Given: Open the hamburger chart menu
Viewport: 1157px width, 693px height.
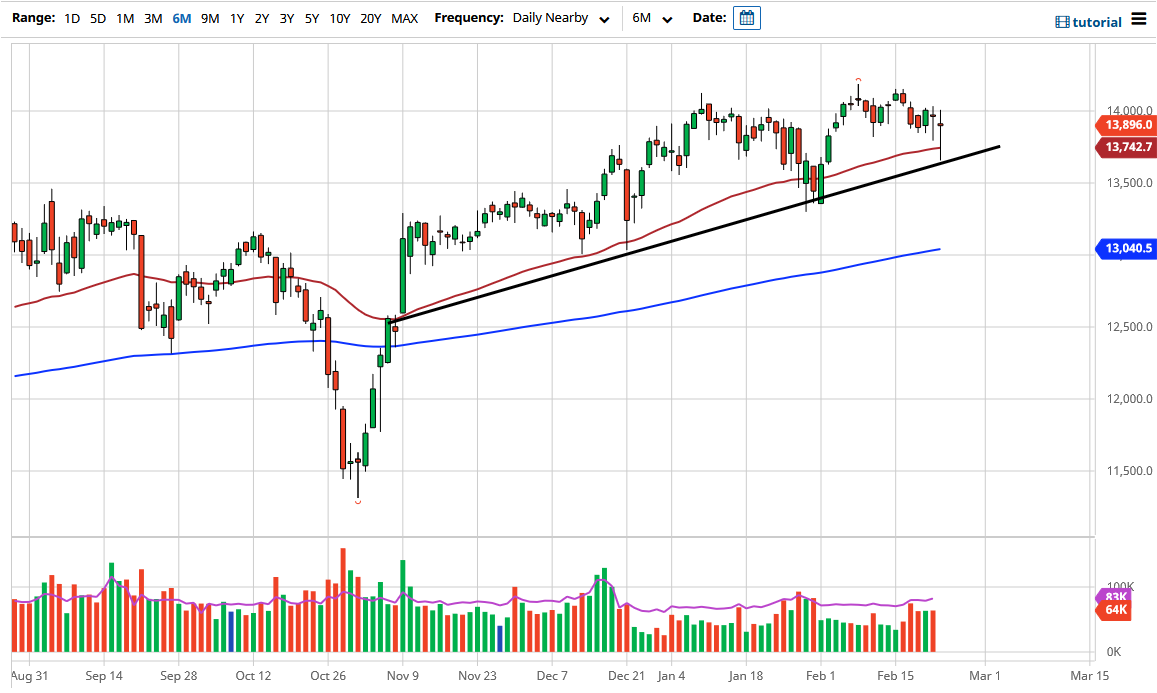Looking at the screenshot, I should tap(1140, 17).
